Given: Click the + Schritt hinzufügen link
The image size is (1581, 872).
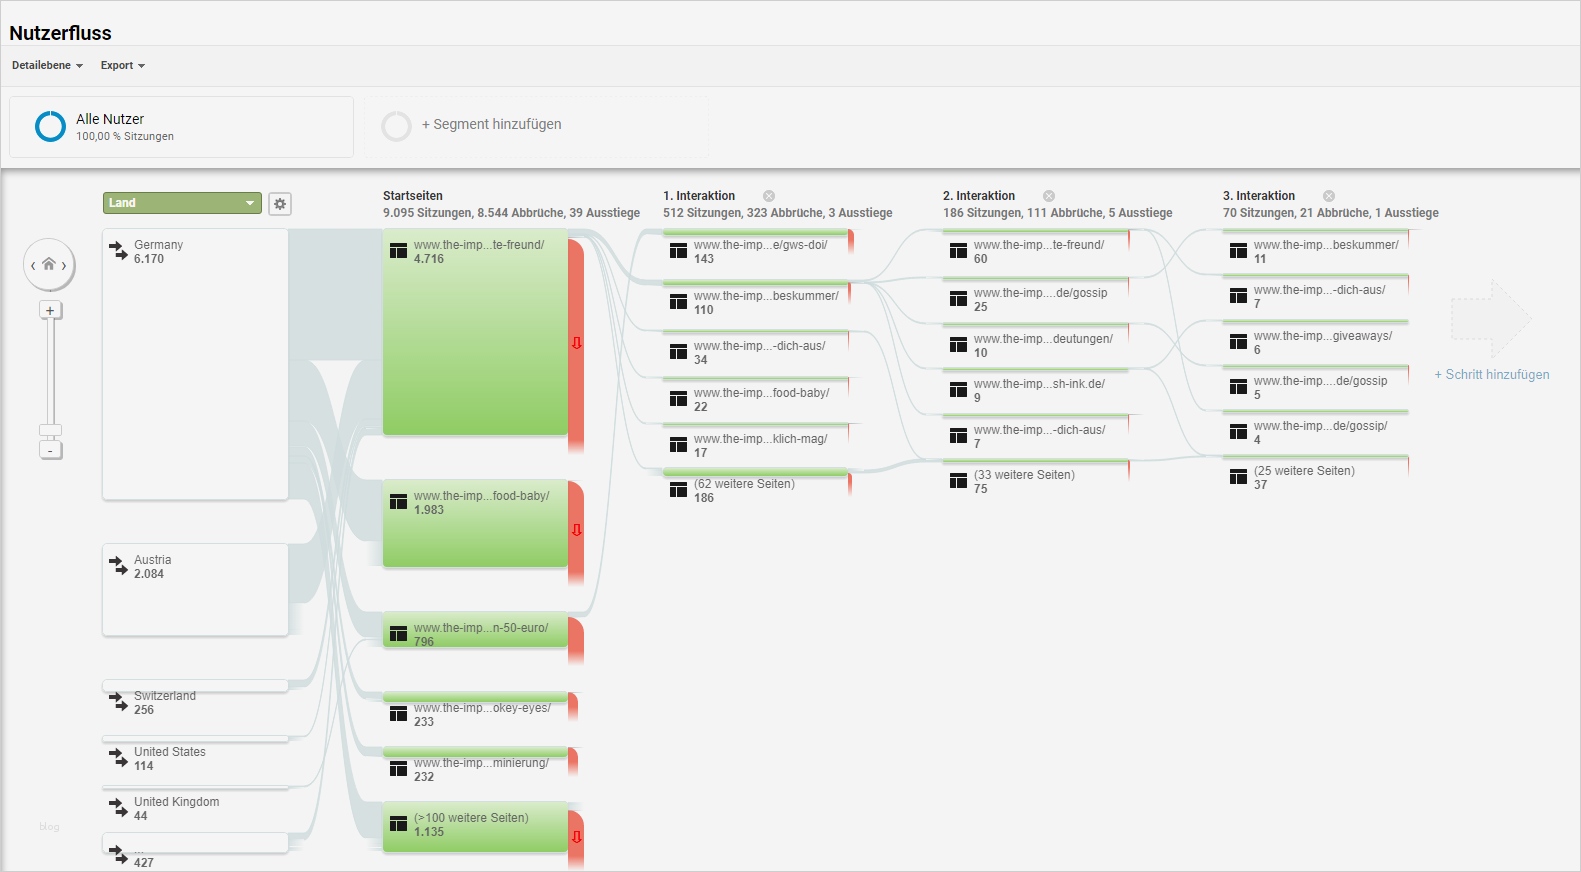Looking at the screenshot, I should point(1491,374).
